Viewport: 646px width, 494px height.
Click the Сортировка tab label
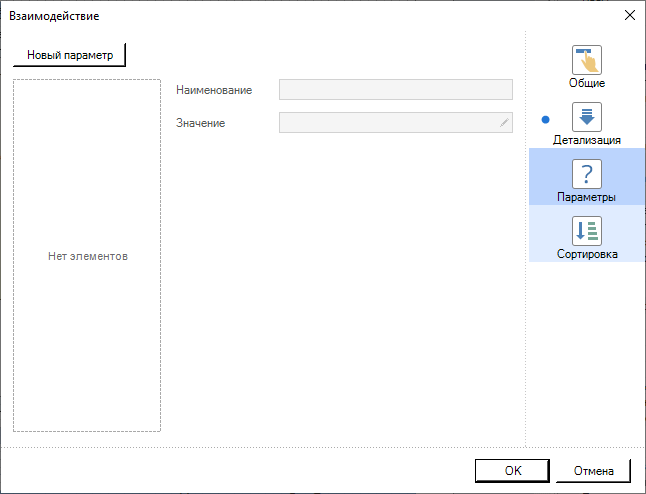(x=587, y=254)
